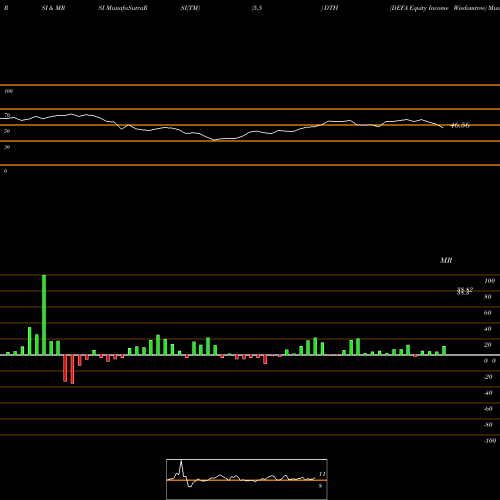Click the MR axis label 80

(488, 297)
